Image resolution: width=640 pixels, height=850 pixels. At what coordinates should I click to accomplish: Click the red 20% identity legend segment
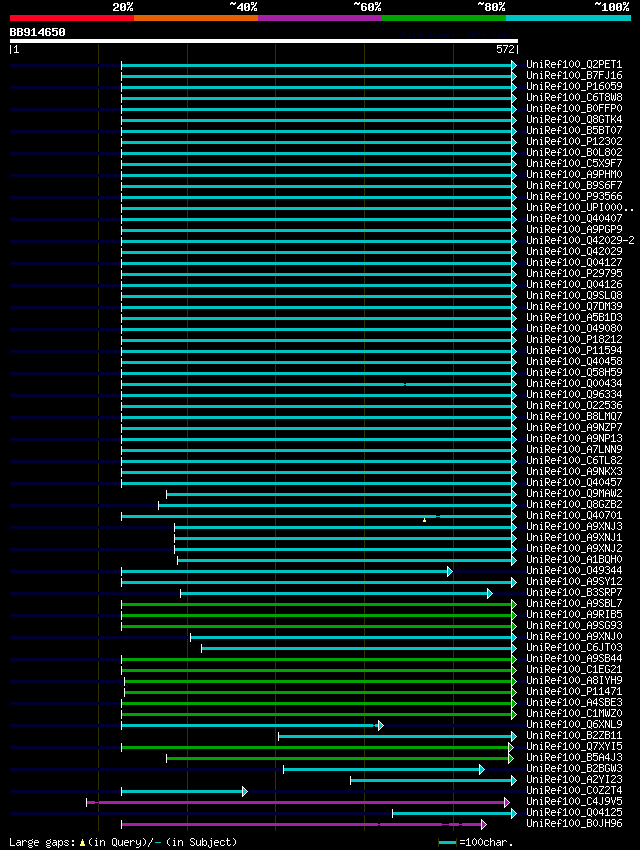click(72, 18)
